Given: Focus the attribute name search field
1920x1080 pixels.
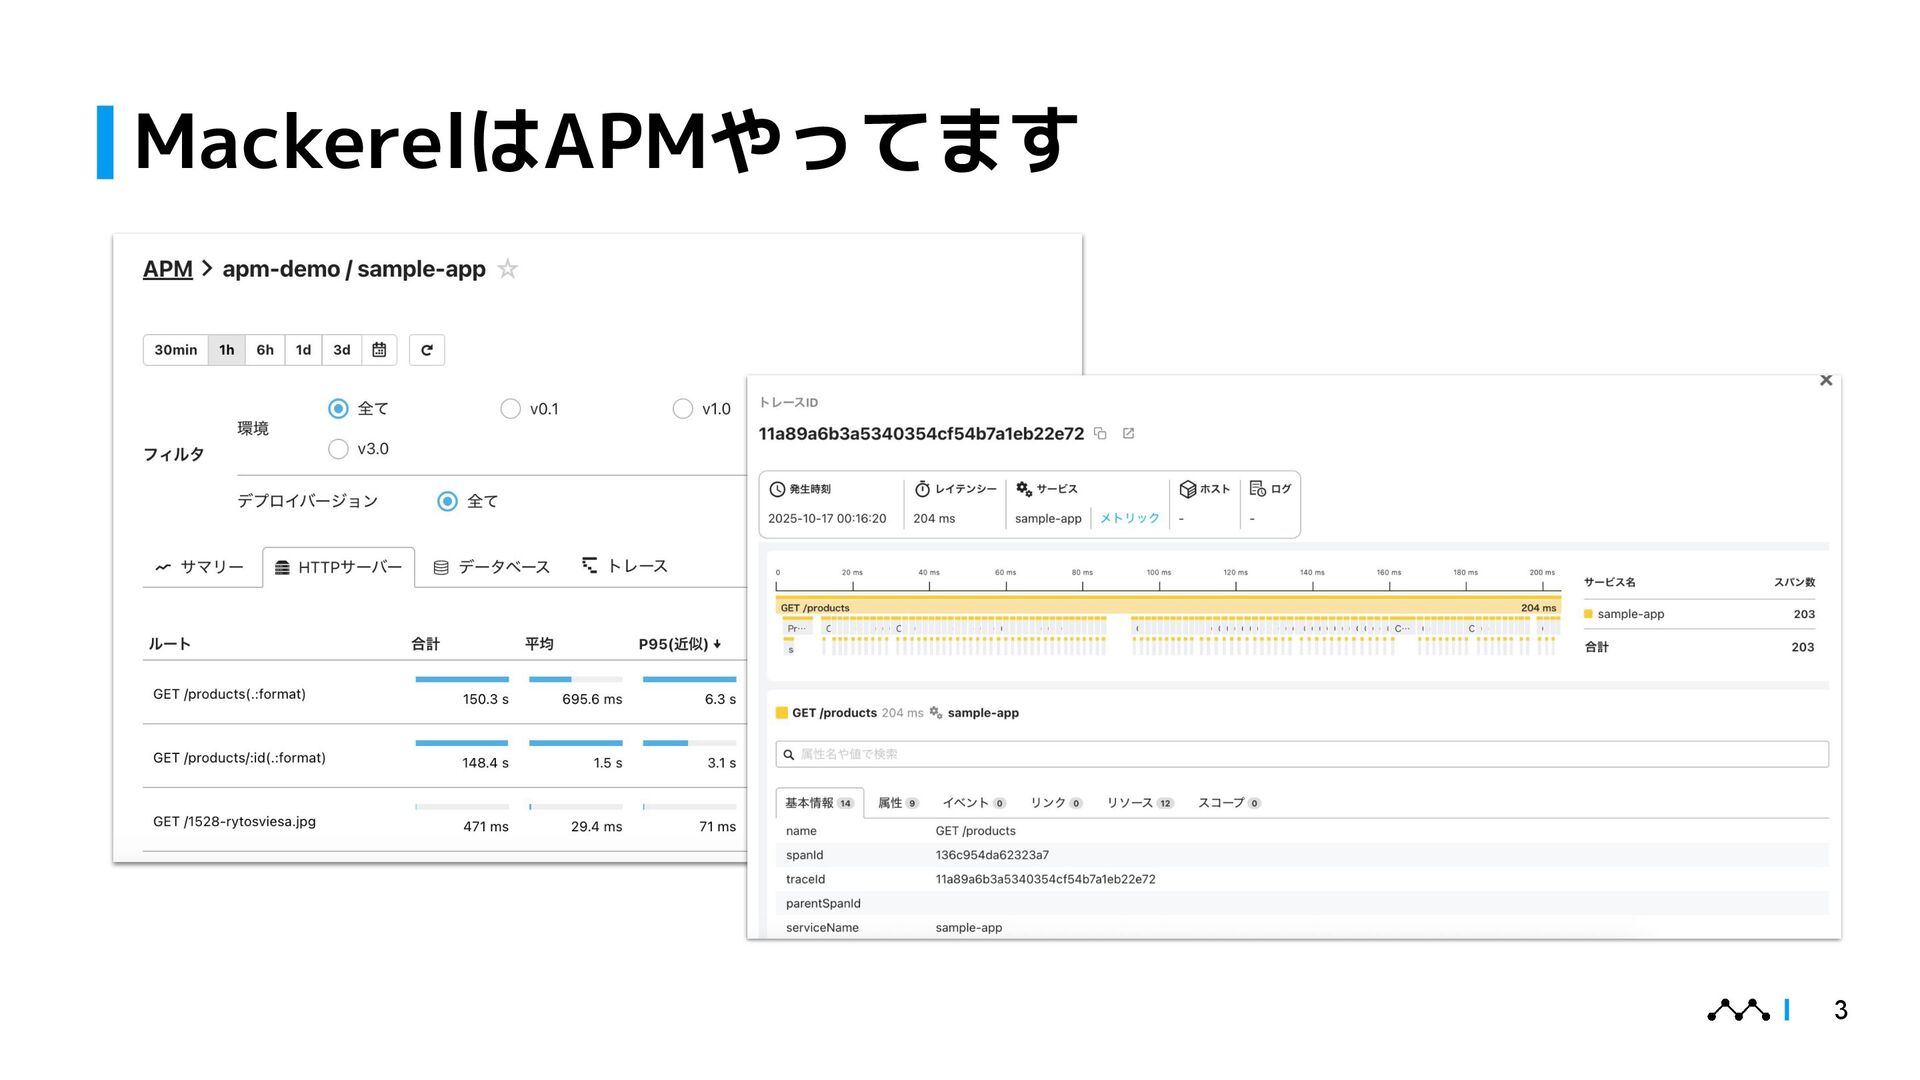Looking at the screenshot, I should tap(1300, 754).
